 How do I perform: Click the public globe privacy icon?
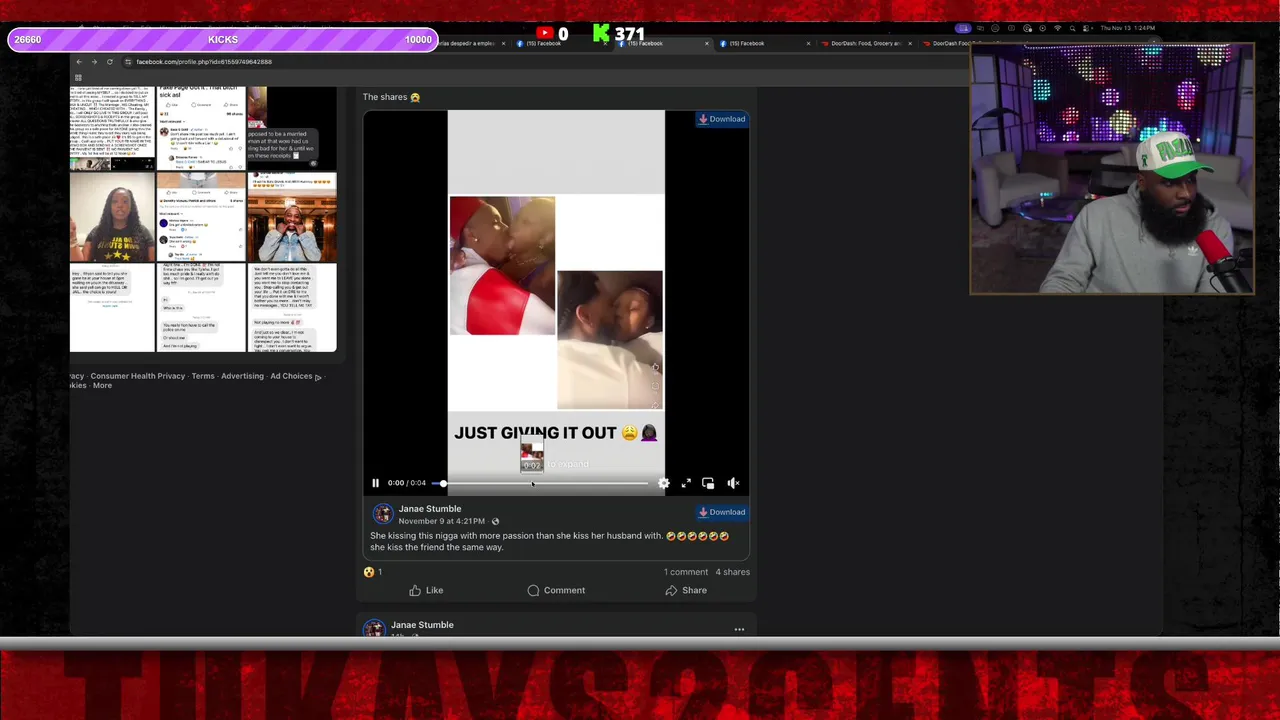click(495, 521)
